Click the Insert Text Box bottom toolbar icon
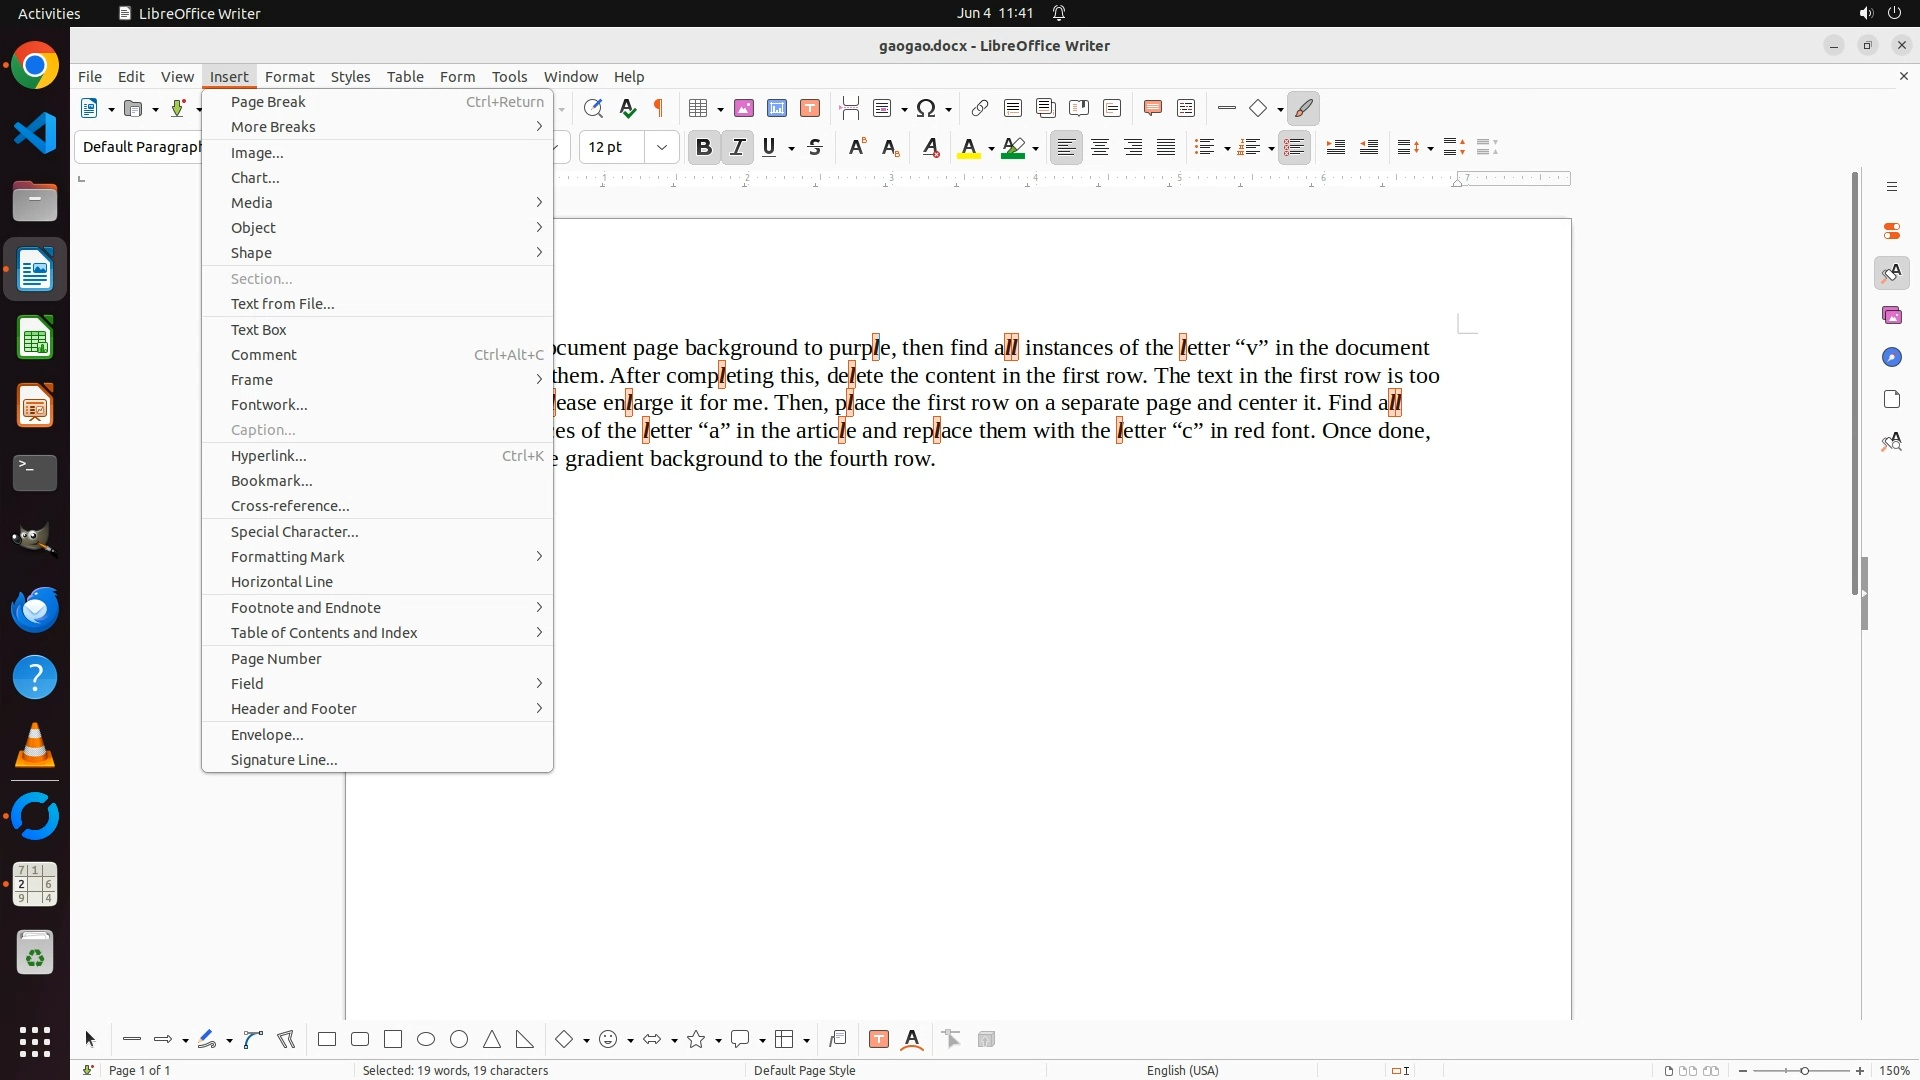 (879, 1040)
